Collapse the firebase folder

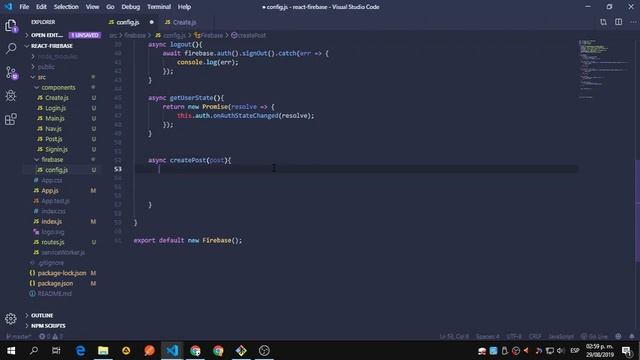coord(52,159)
